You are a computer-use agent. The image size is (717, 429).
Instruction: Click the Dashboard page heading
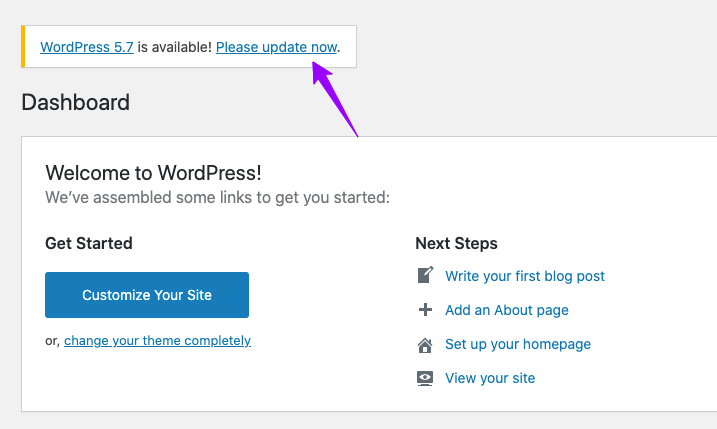tap(75, 102)
